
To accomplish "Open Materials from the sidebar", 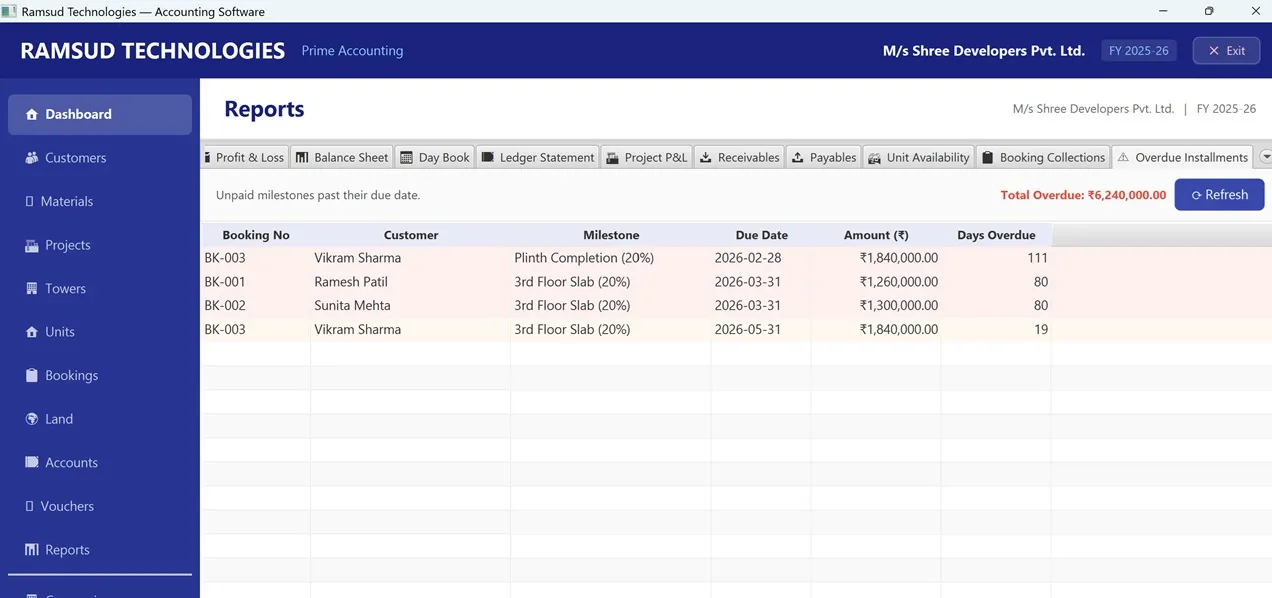I will 100,201.
